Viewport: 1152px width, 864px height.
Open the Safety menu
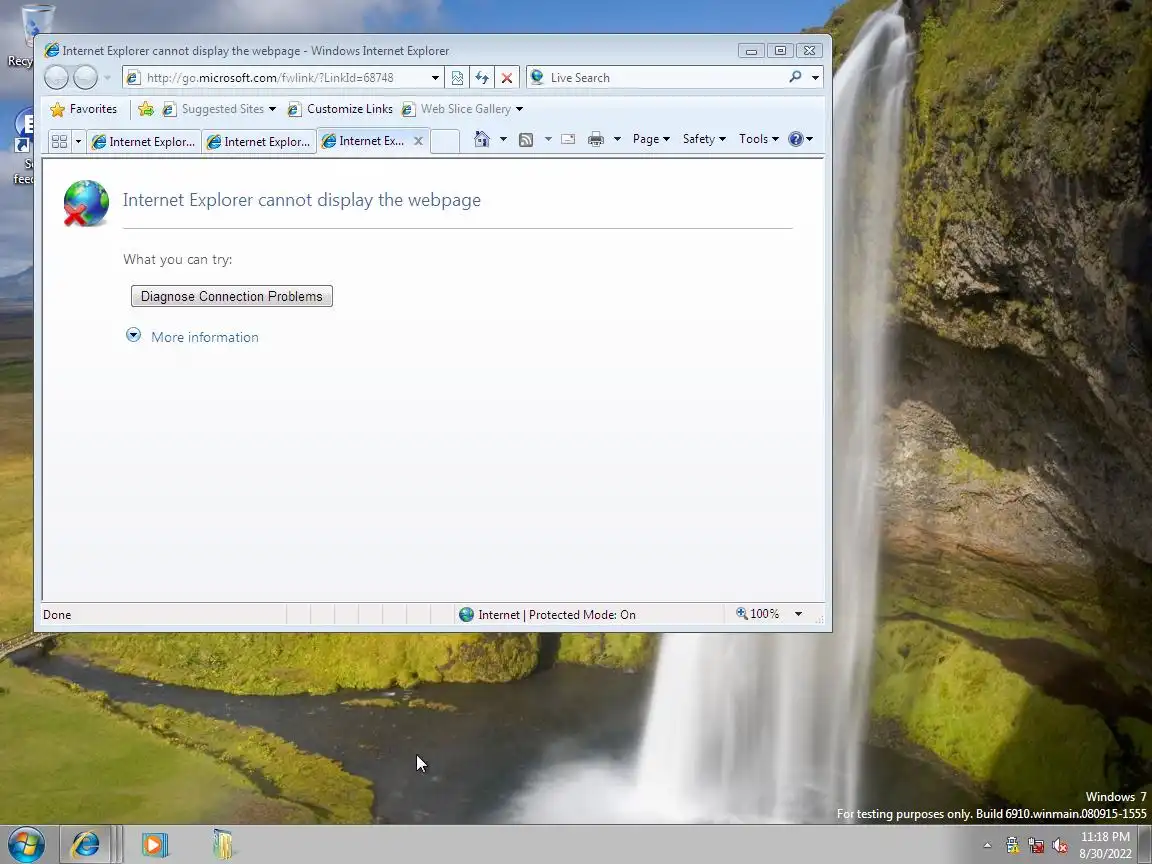704,139
